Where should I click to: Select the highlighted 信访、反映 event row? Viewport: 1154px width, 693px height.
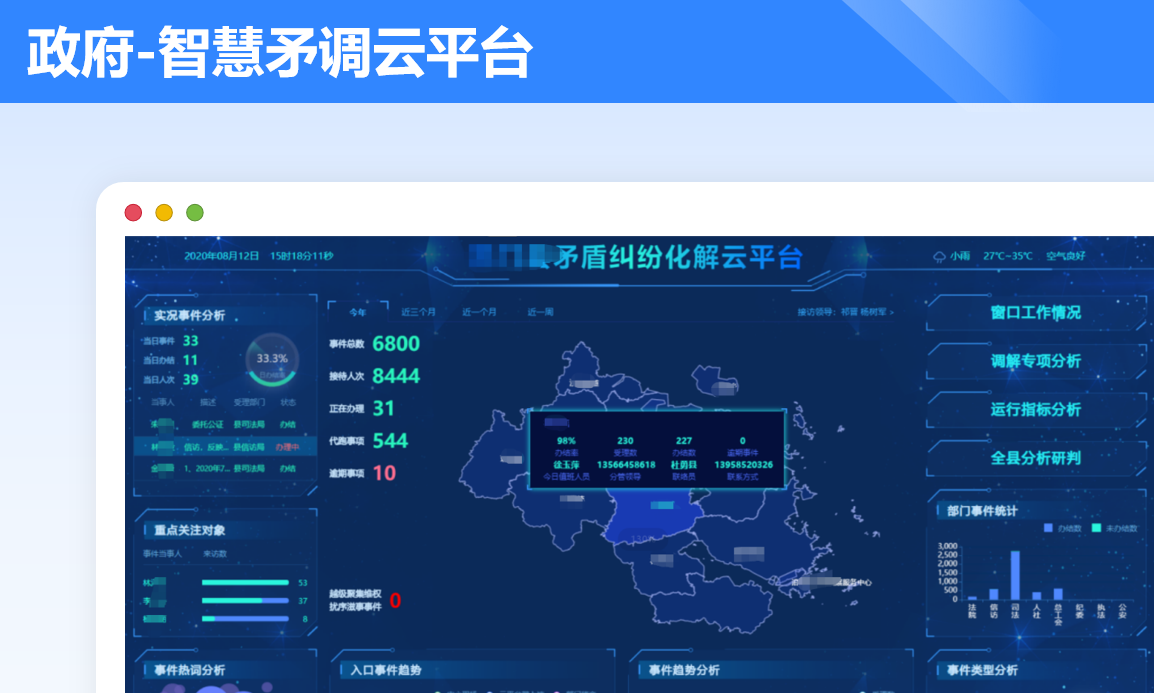[225, 447]
